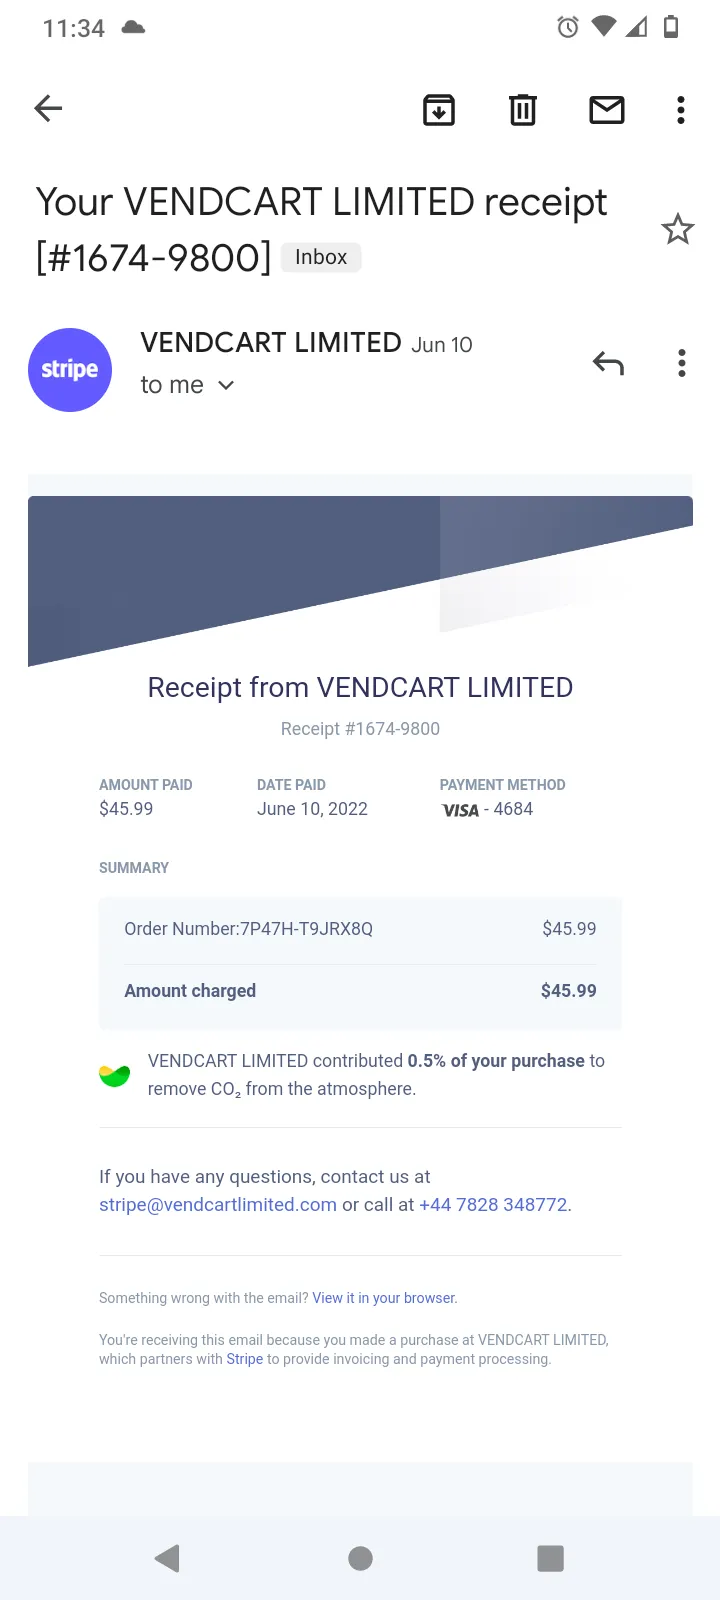Tap the green climate contribution icon
The height and width of the screenshot is (1600, 720).
(115, 1075)
